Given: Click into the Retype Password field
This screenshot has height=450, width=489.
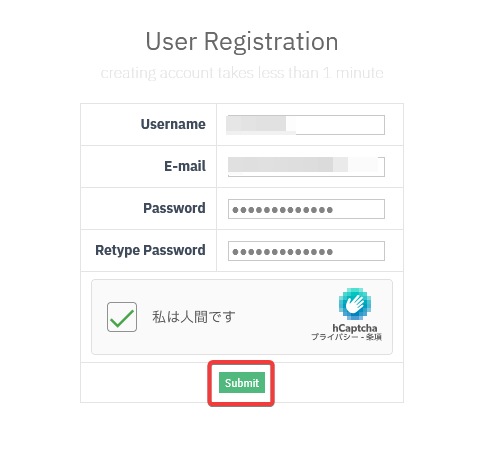Looking at the screenshot, I should (306, 251).
